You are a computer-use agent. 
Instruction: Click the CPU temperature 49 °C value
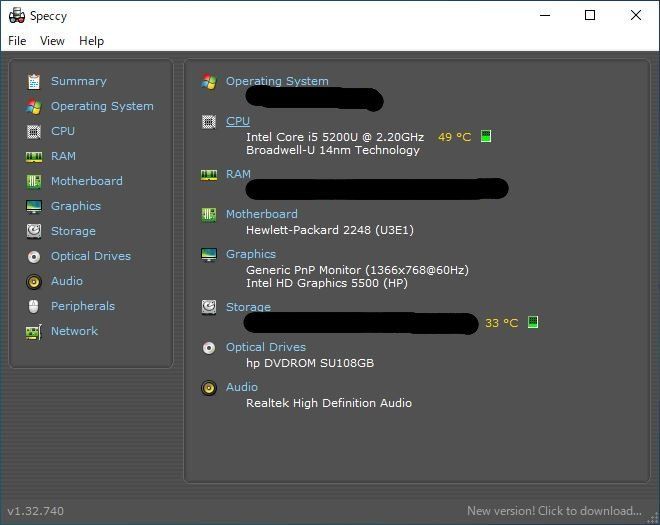click(455, 137)
